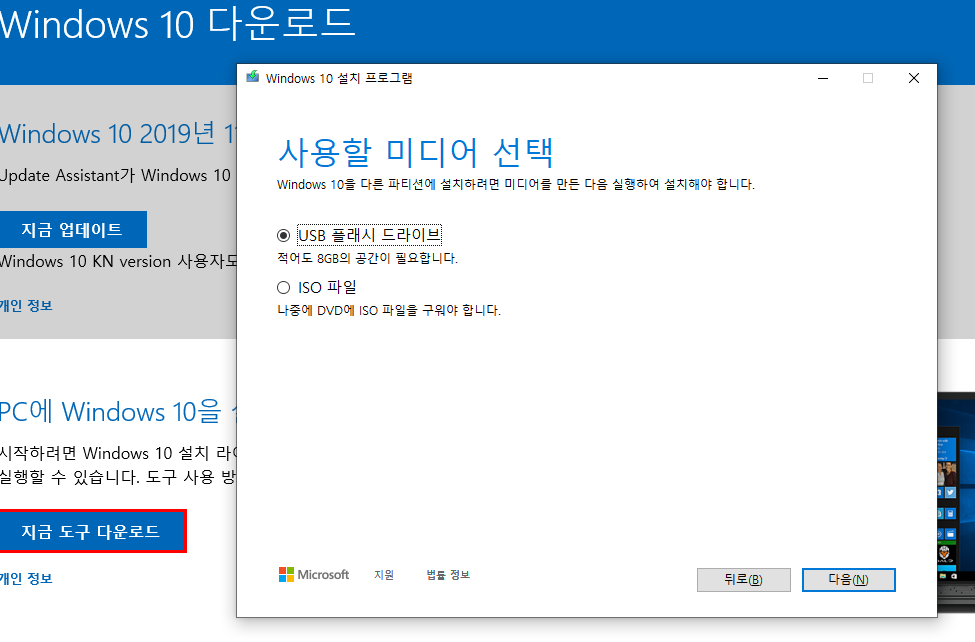Click the 다음(N) button

coord(848,580)
